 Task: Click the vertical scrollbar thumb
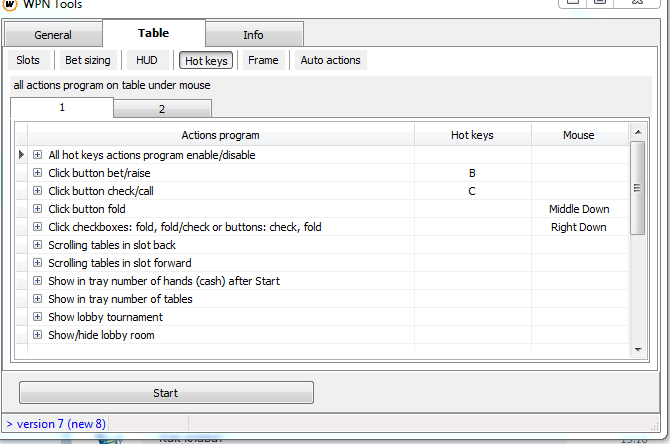click(638, 188)
